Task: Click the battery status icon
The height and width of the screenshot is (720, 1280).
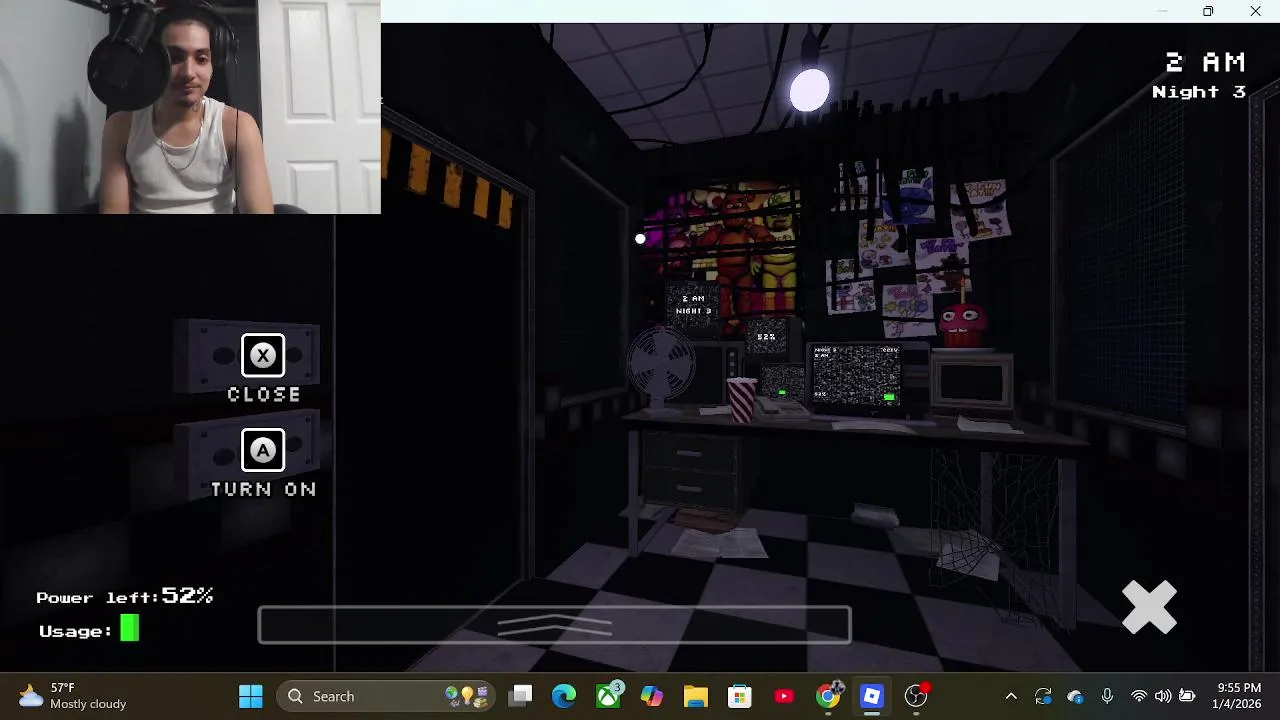Action: tap(1187, 696)
